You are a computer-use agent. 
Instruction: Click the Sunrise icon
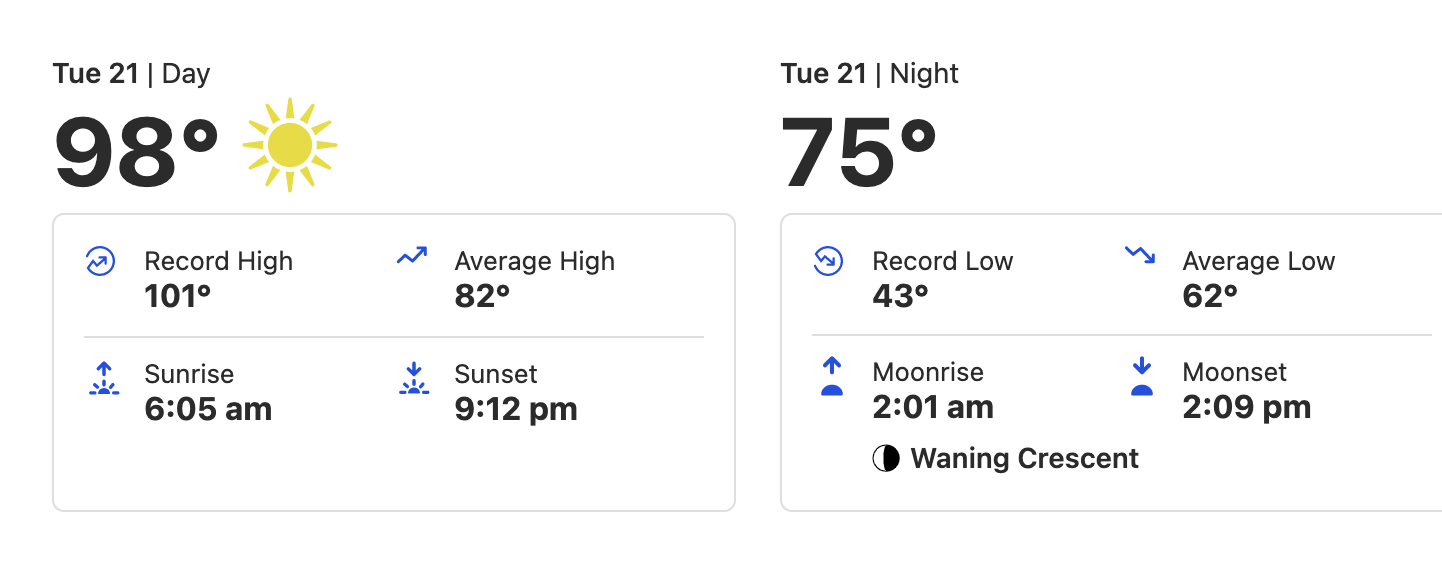point(103,378)
